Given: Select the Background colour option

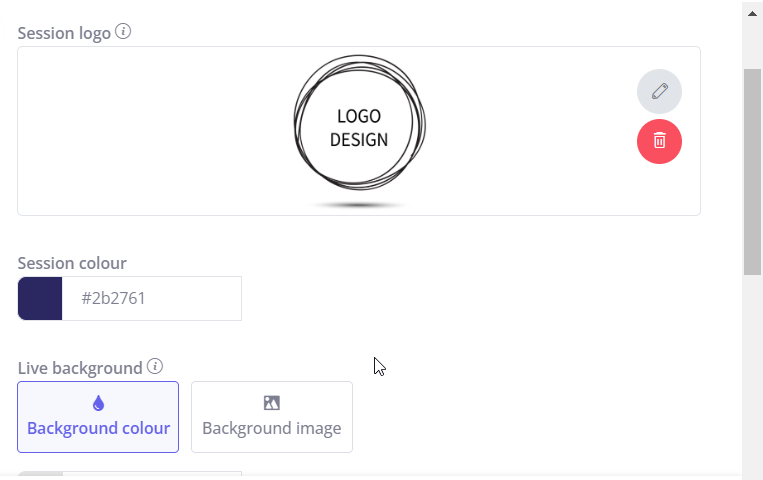Looking at the screenshot, I should (x=98, y=417).
